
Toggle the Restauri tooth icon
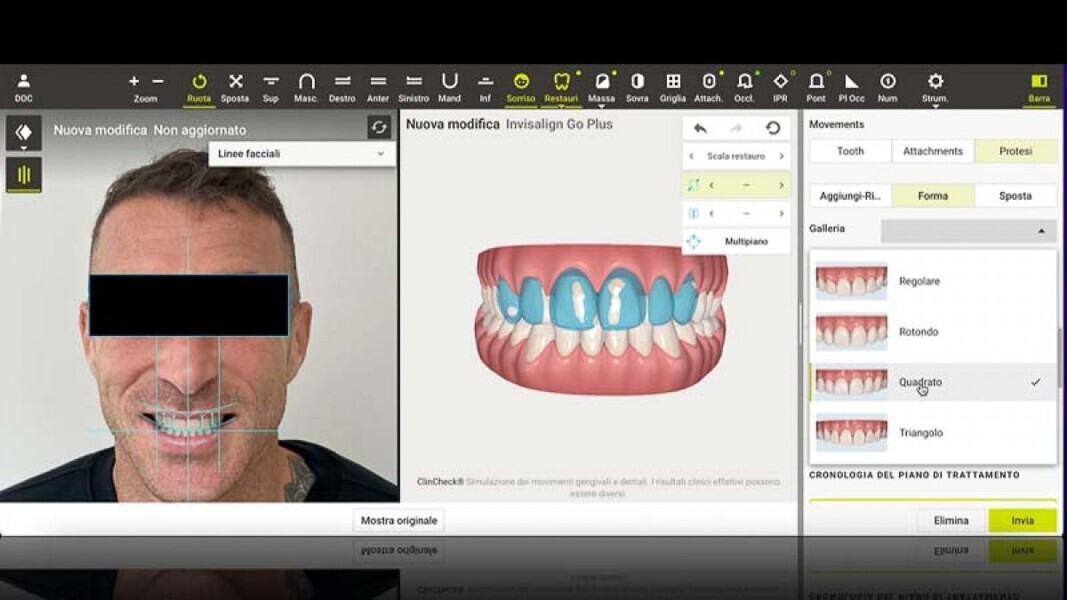point(561,82)
